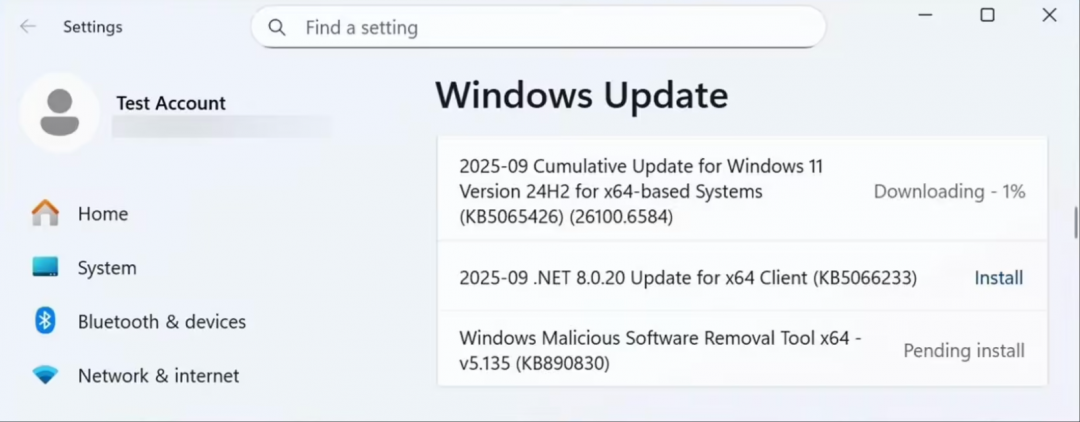1080x422 pixels.
Task: Click the Network wifi icon
Action: click(x=45, y=375)
